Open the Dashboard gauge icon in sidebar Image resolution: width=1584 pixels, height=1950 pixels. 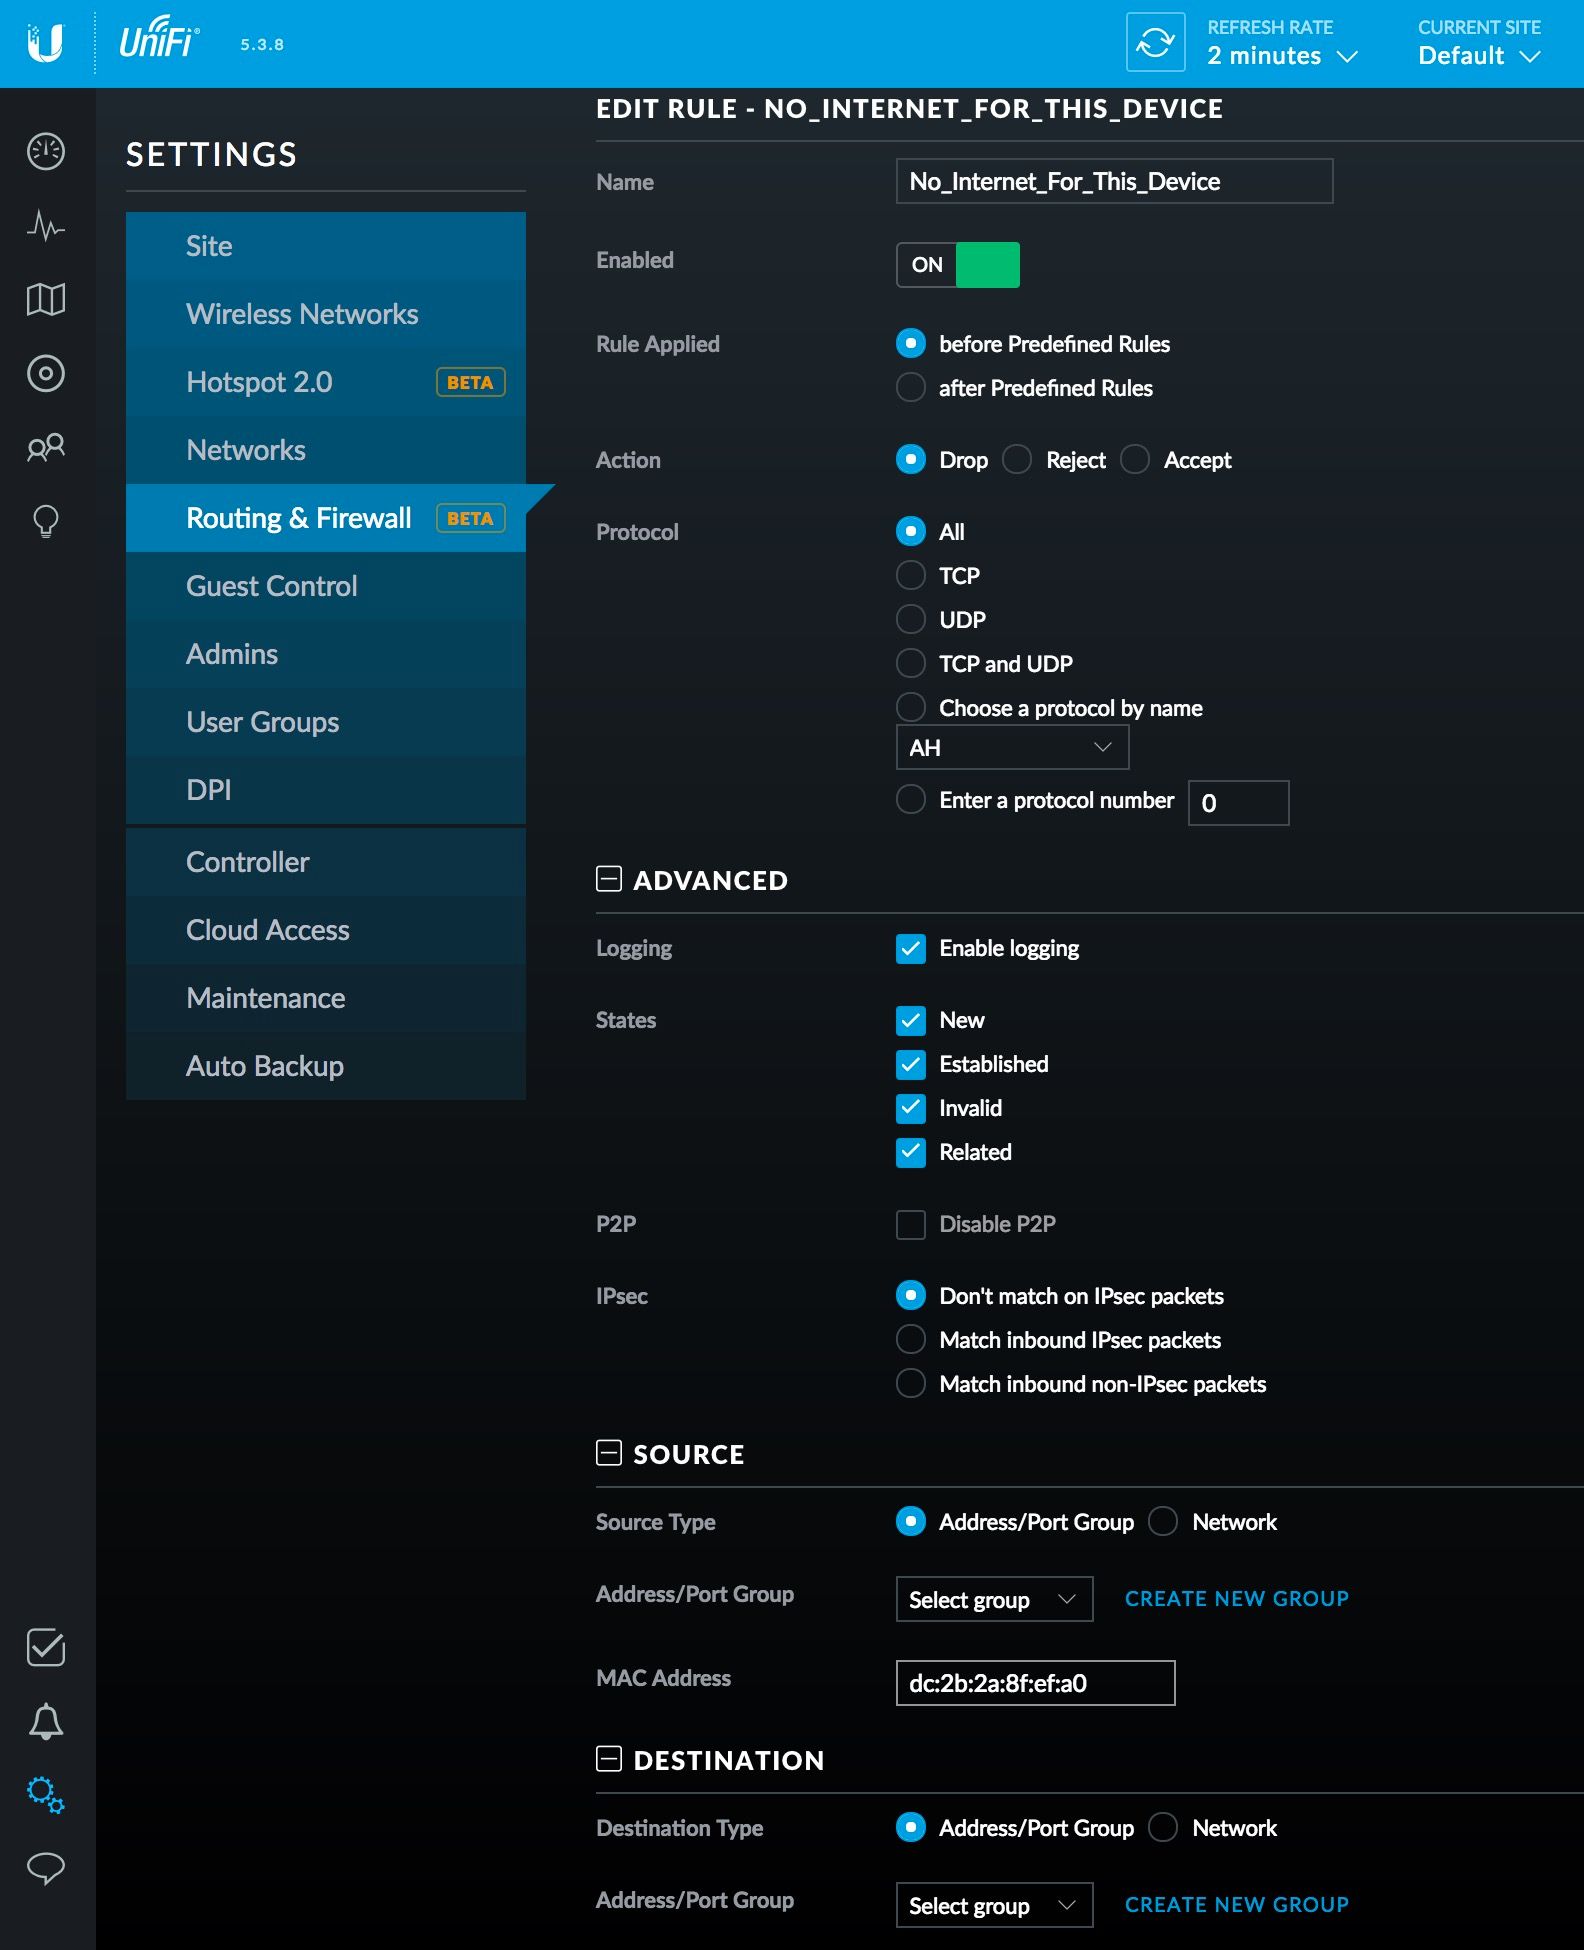[x=46, y=152]
